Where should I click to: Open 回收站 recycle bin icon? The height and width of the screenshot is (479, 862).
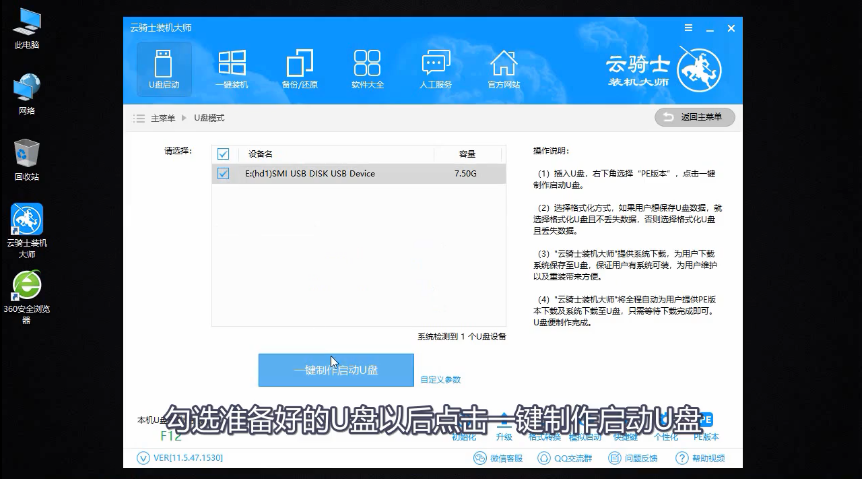point(27,160)
